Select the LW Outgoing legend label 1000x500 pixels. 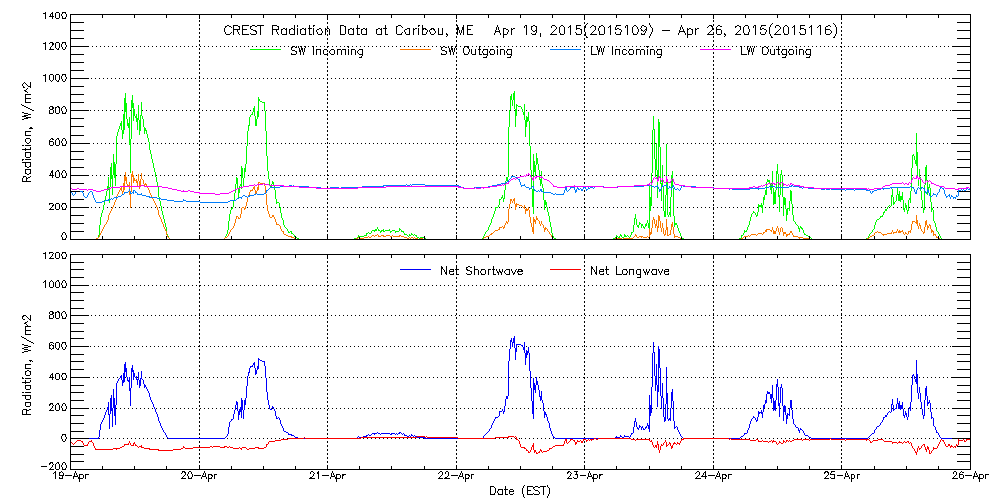tap(775, 51)
